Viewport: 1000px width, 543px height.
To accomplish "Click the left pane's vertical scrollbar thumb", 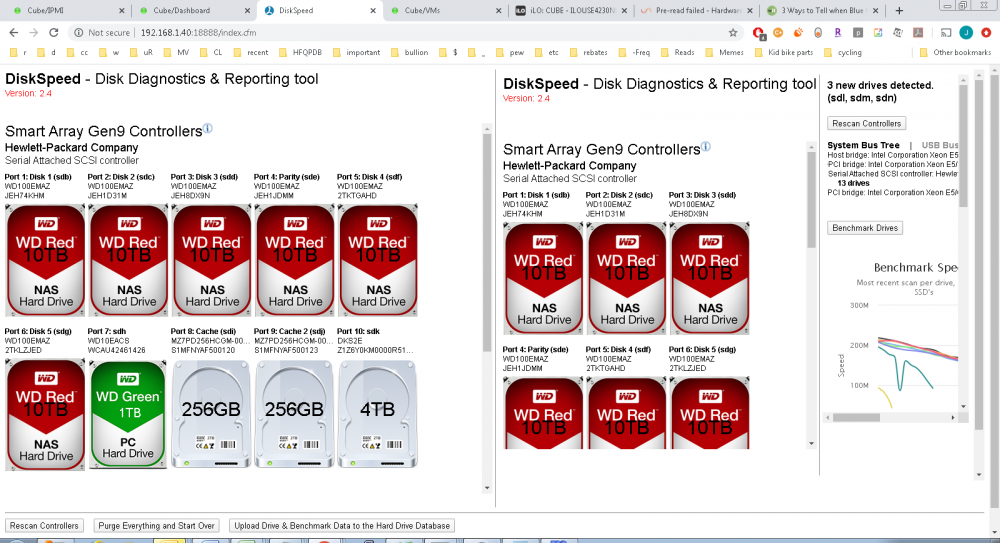I will 487,242.
